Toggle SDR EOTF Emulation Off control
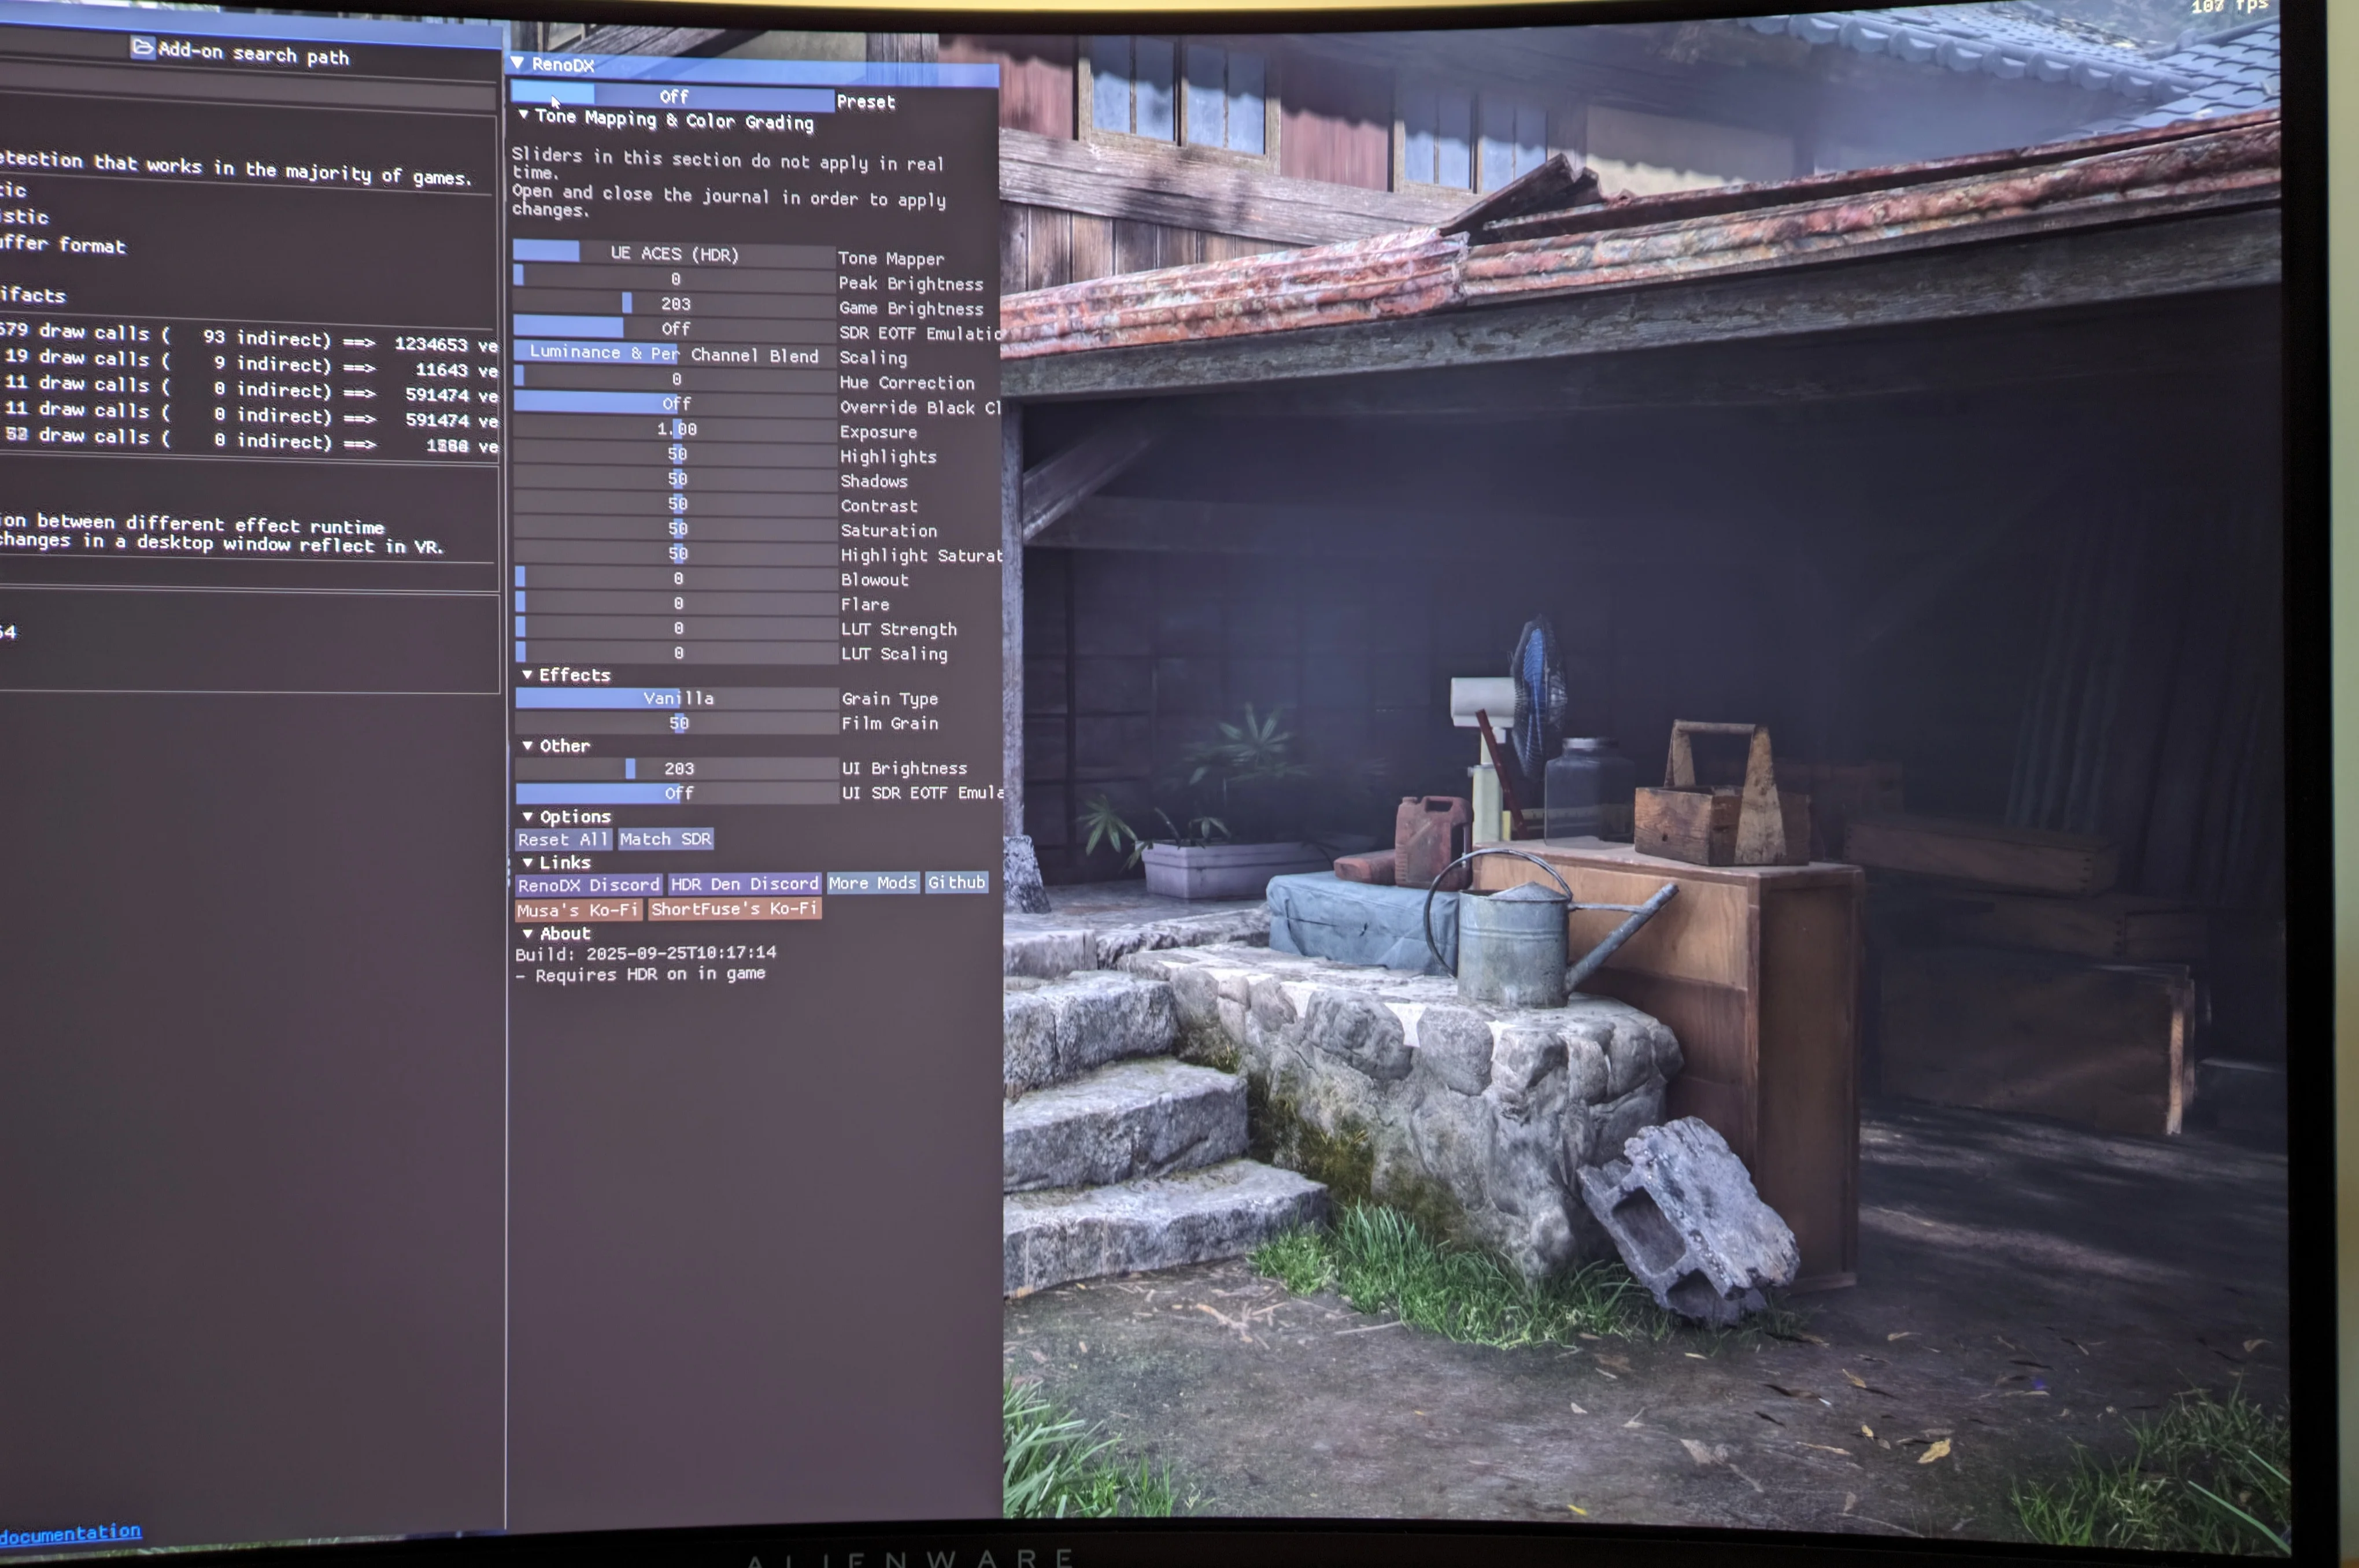 [x=674, y=329]
